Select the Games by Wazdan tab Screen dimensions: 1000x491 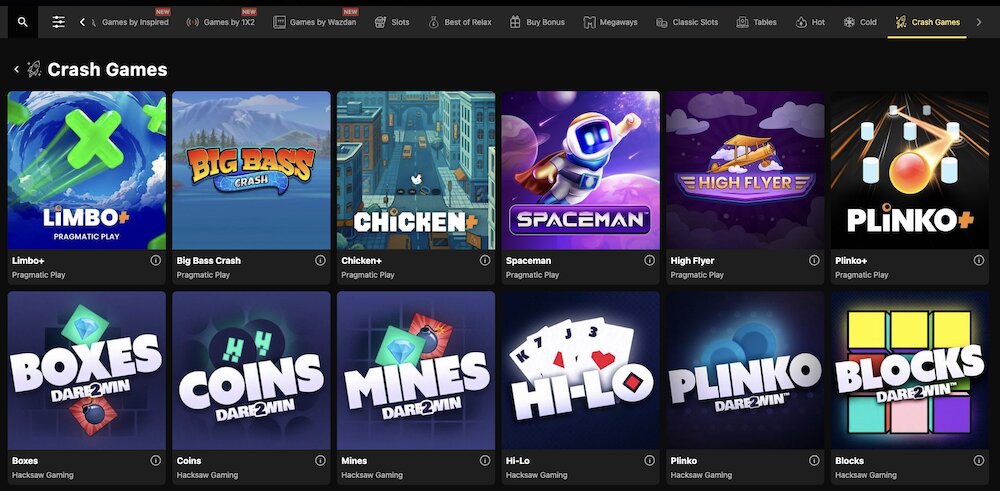[x=314, y=22]
